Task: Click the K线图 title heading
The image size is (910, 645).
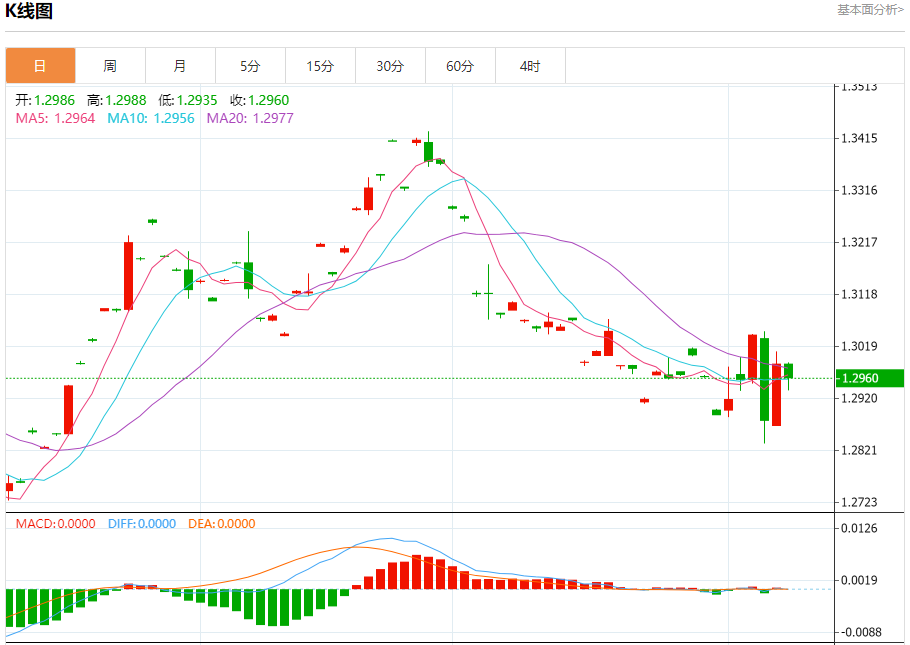Action: coord(30,12)
